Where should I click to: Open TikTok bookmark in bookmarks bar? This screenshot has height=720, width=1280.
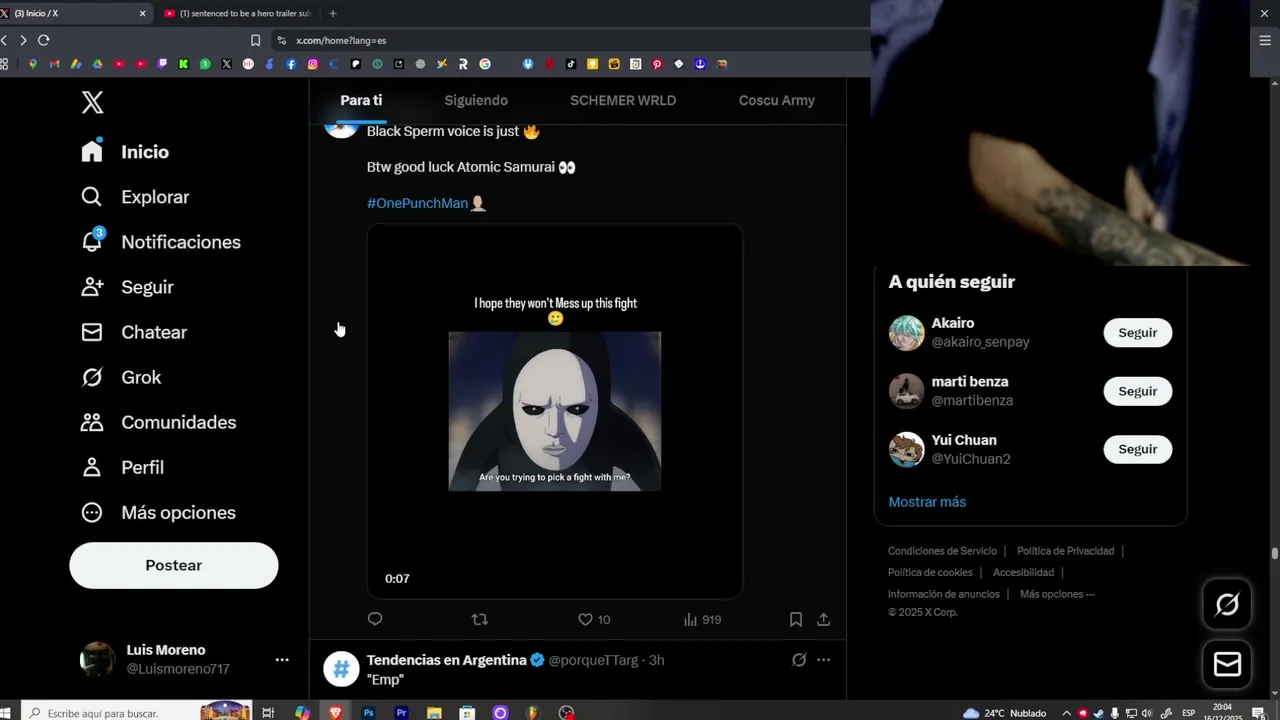(x=571, y=64)
